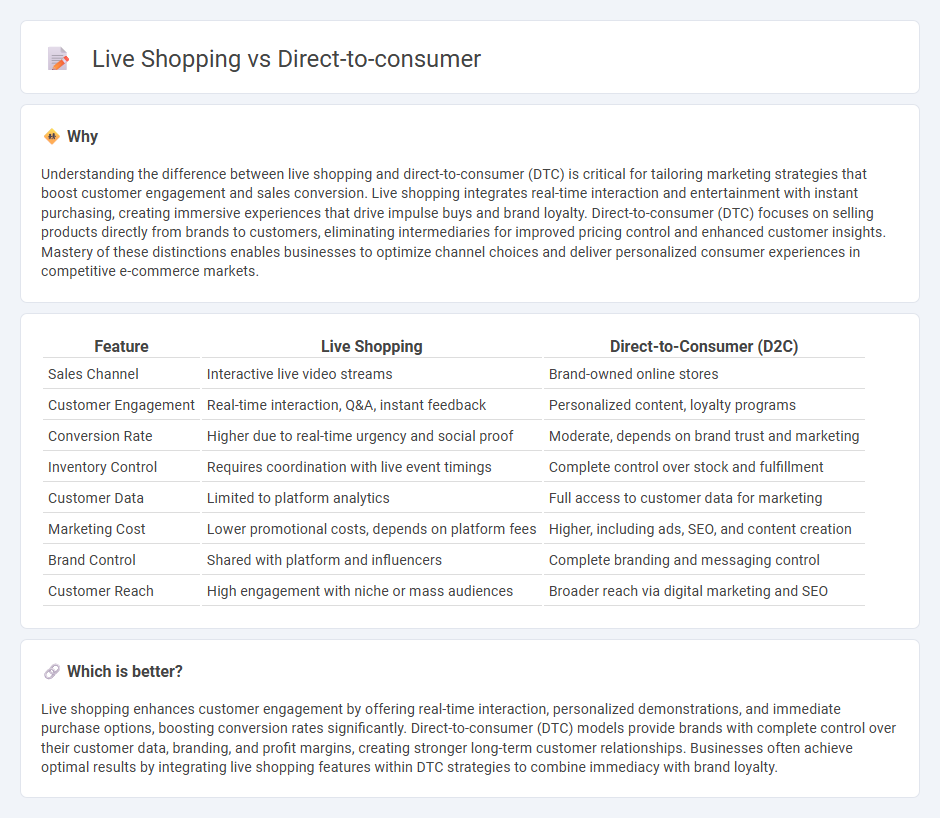Click the Direct-to-Consumer (D2C) column header
Viewport: 940px width, 818px height.
click(704, 347)
